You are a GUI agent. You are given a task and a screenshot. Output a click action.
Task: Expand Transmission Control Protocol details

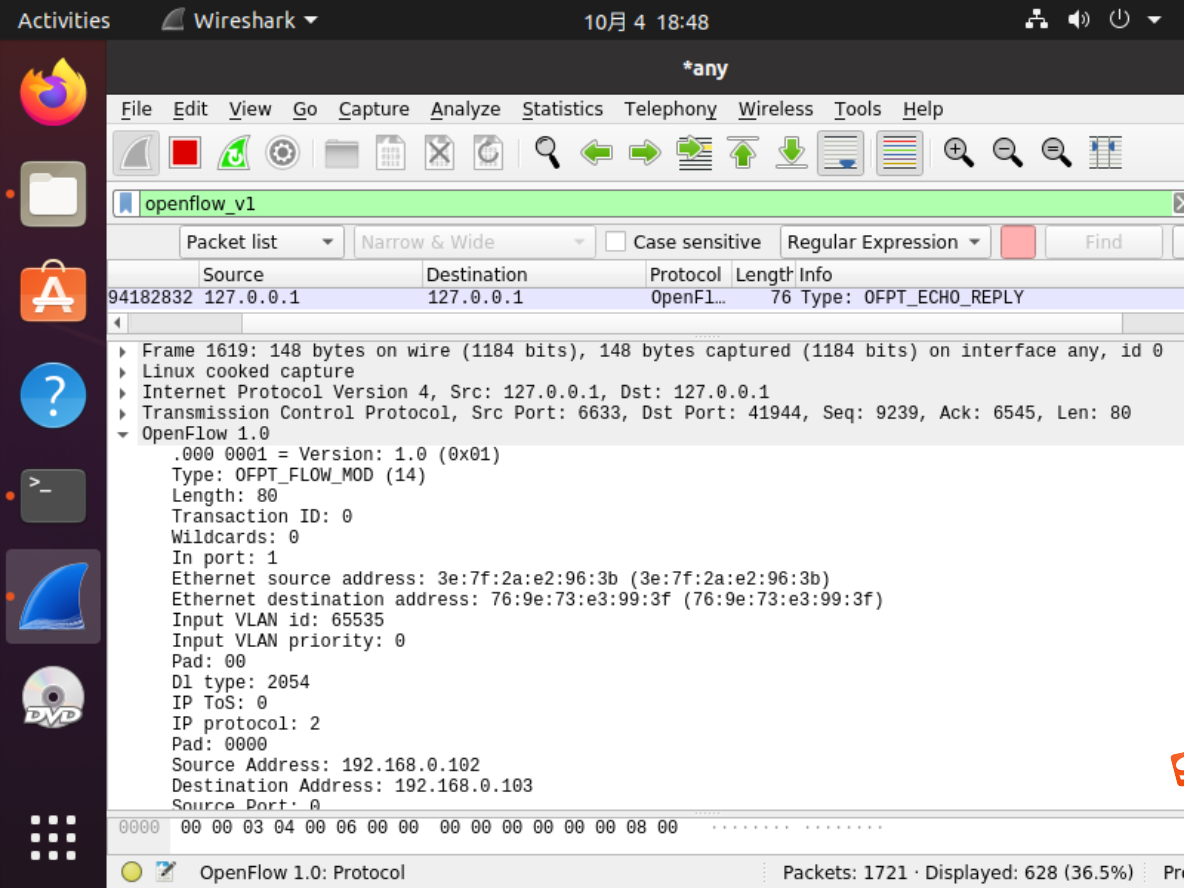[x=123, y=414]
